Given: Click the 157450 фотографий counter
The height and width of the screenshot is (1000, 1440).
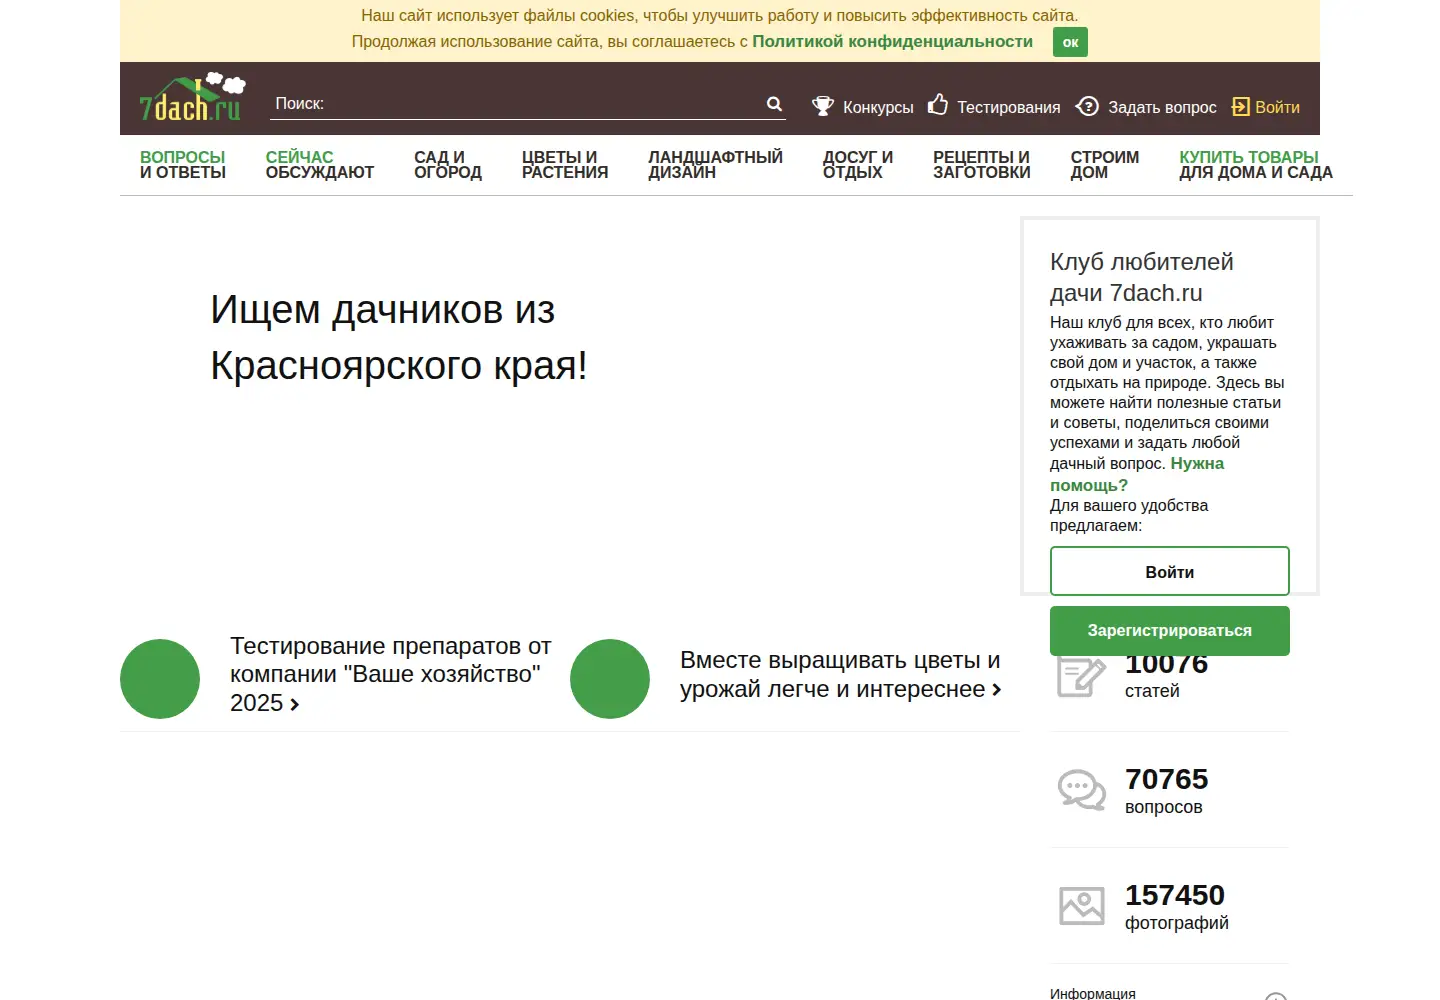Looking at the screenshot, I should (x=1176, y=906).
